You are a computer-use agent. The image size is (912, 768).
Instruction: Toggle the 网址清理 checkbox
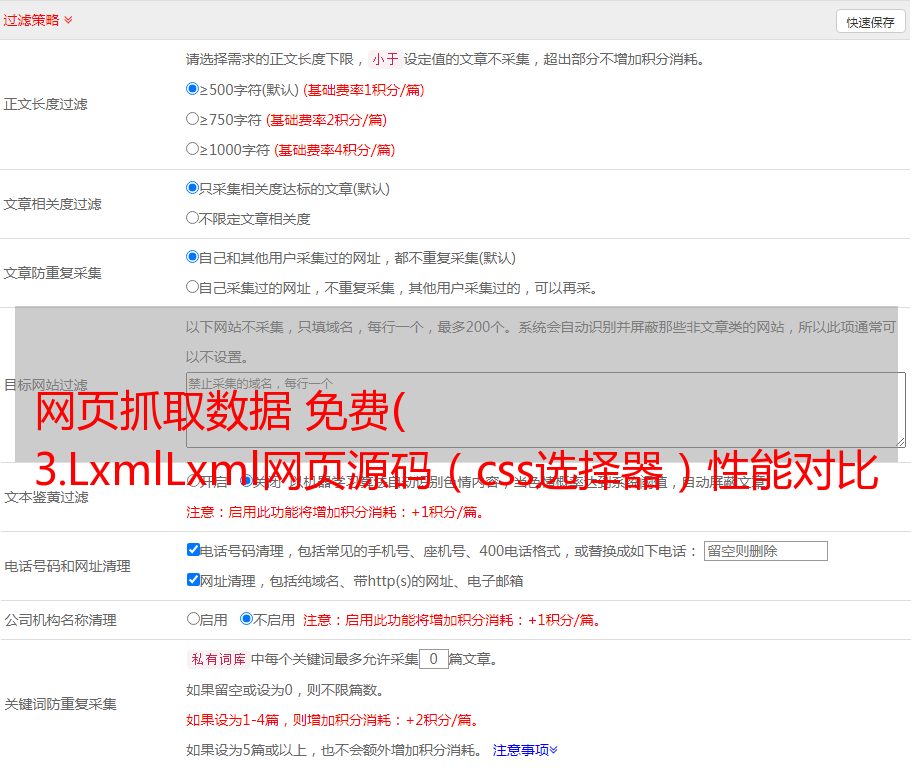[193, 579]
